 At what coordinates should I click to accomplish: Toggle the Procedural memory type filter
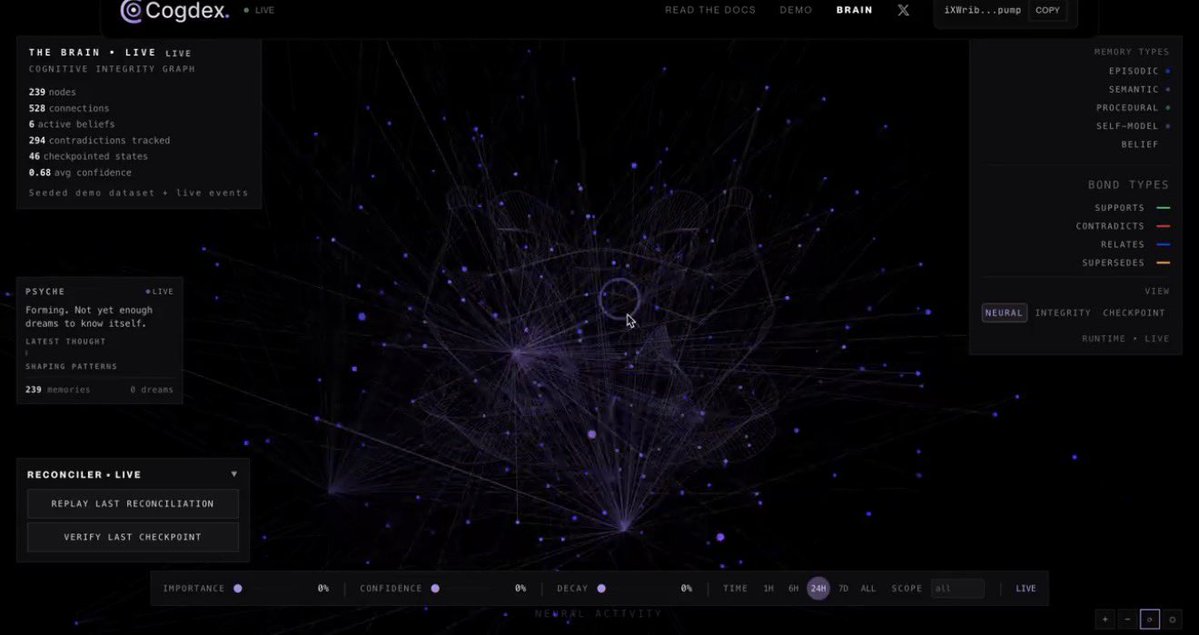[x=1132, y=108]
